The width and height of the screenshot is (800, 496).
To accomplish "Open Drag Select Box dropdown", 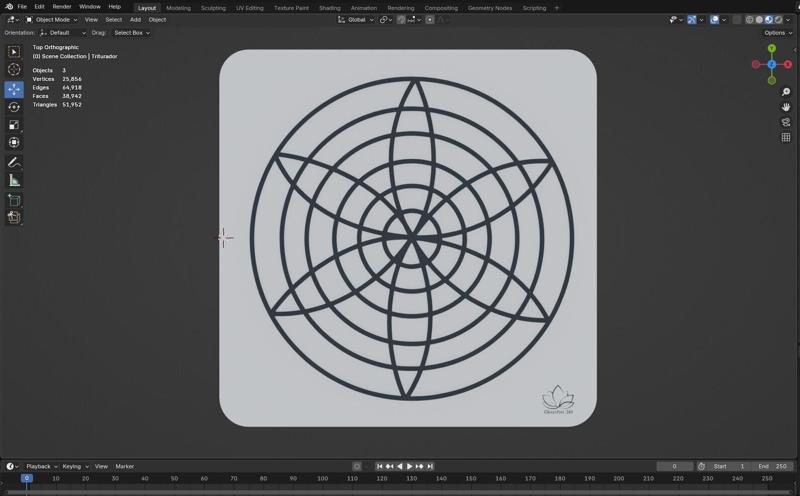I will pos(131,33).
